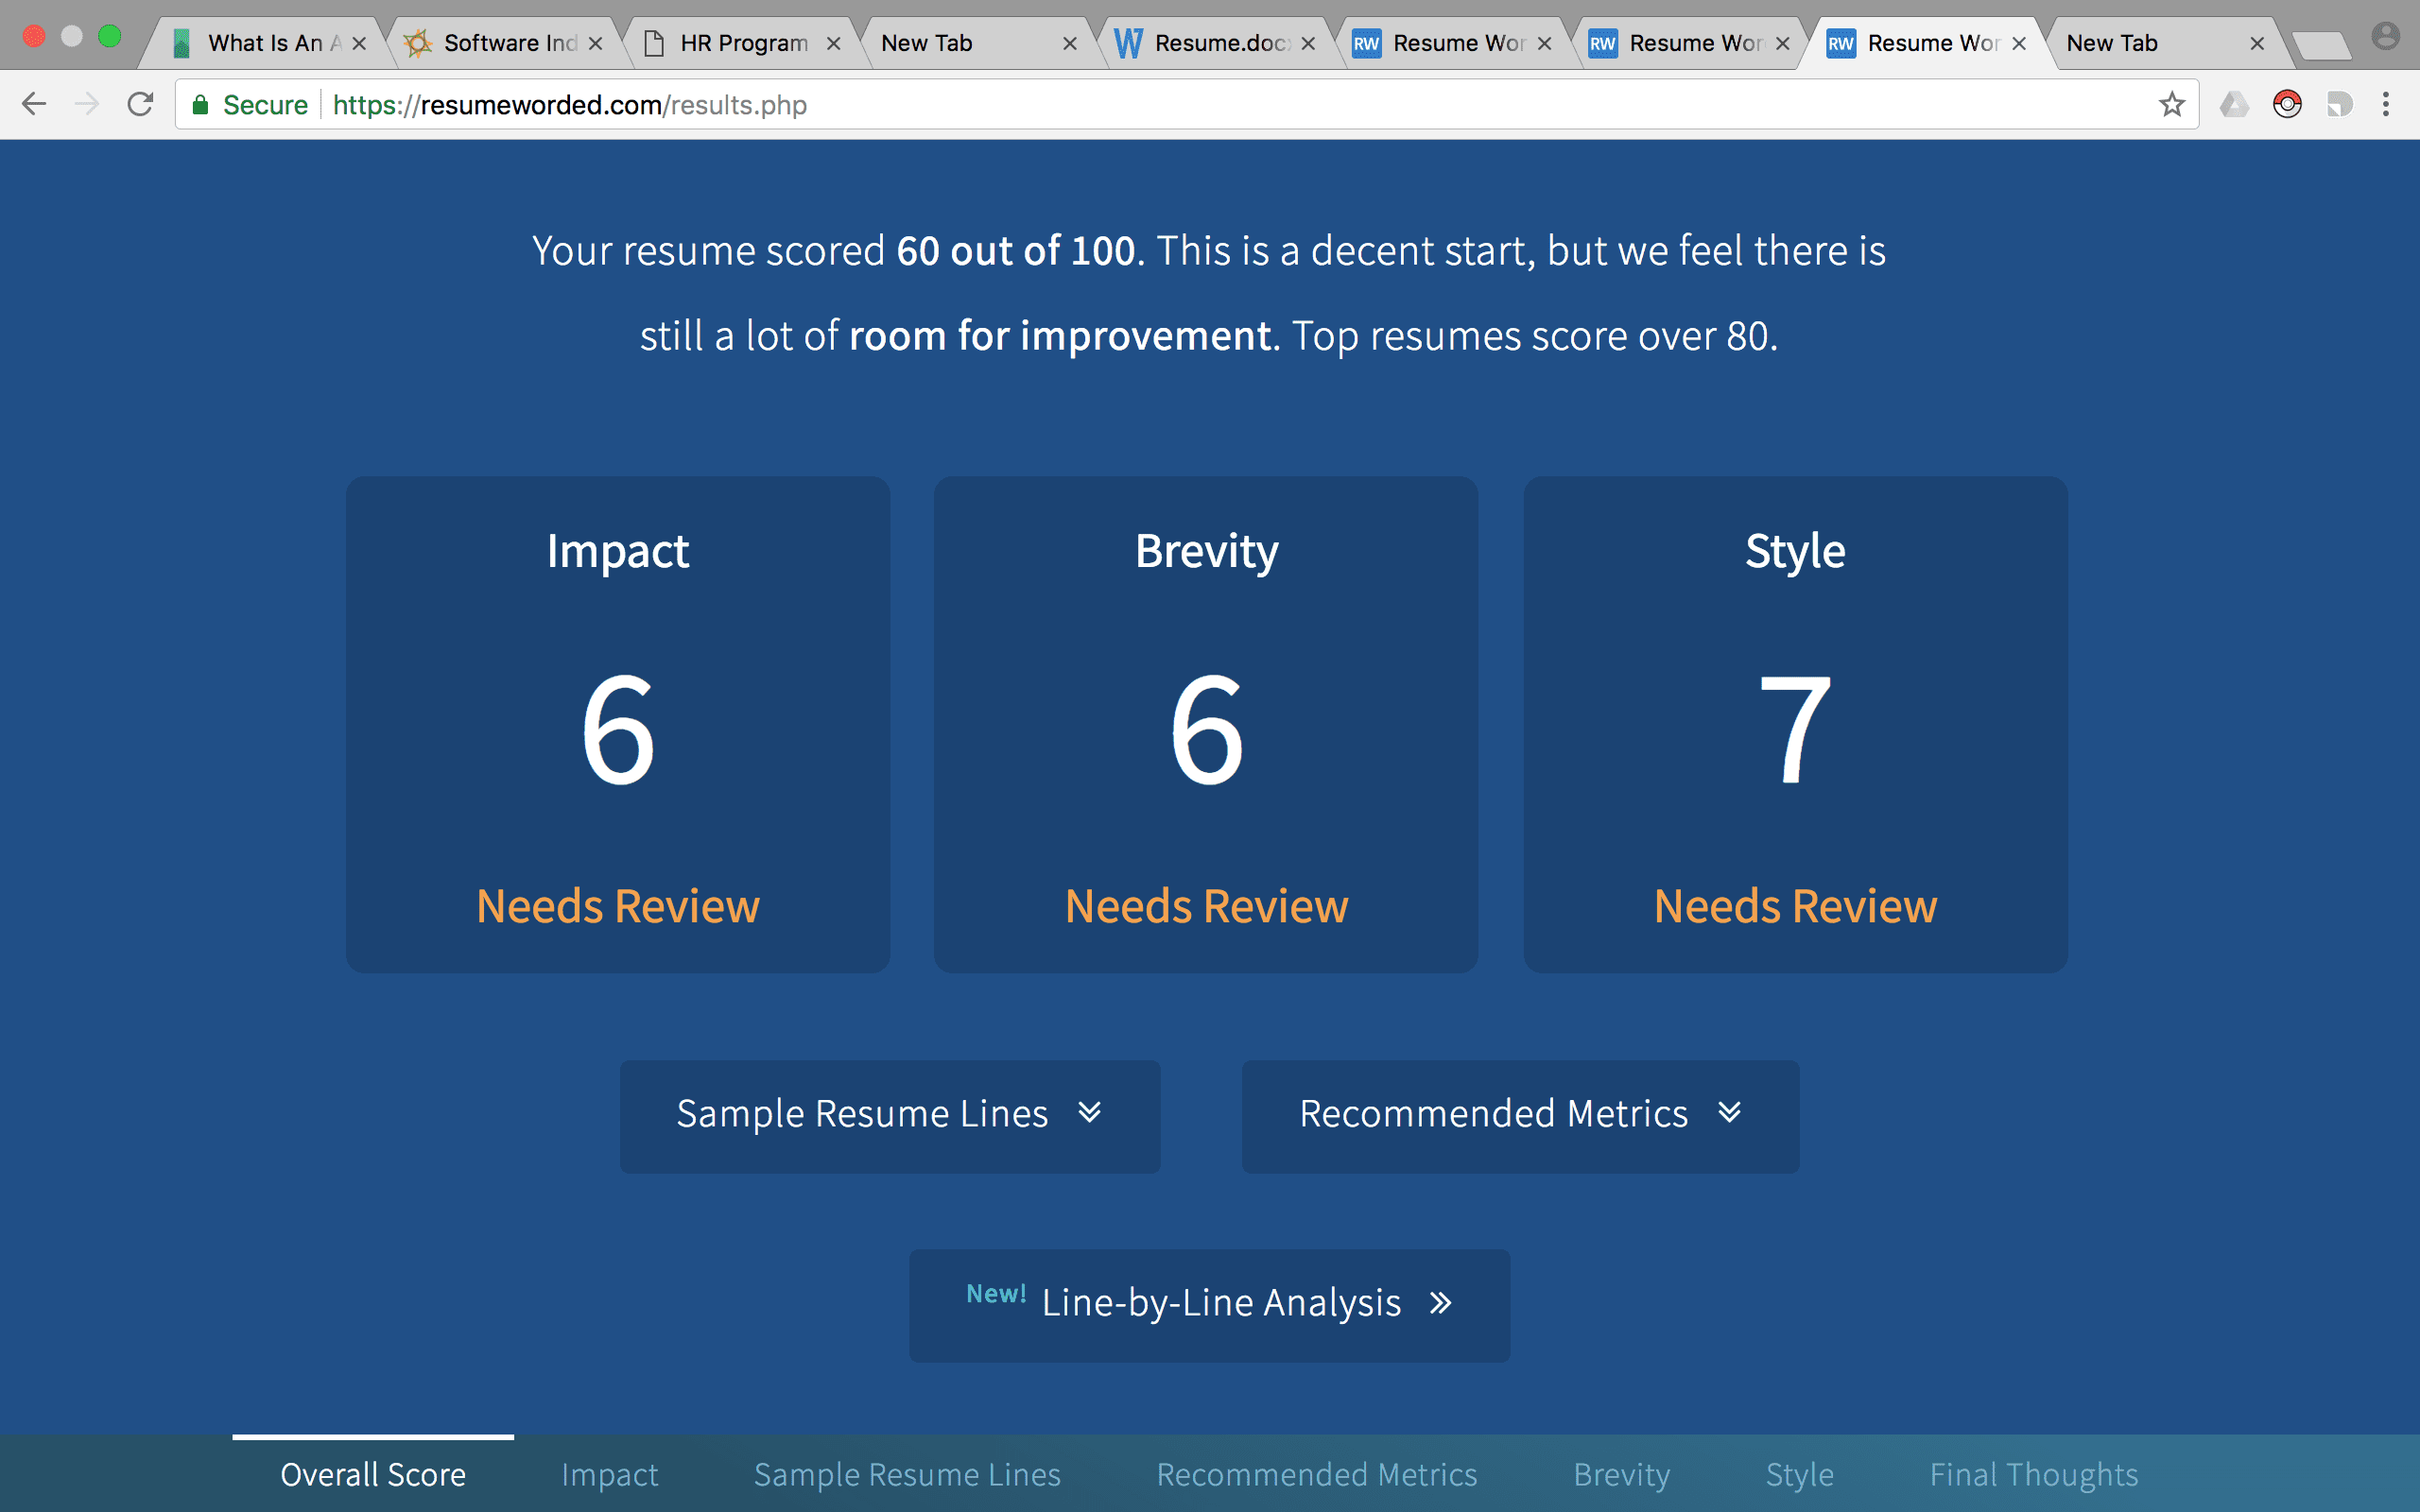Viewport: 2420px width, 1512px height.
Task: Click the browser back arrow
Action: click(x=34, y=104)
